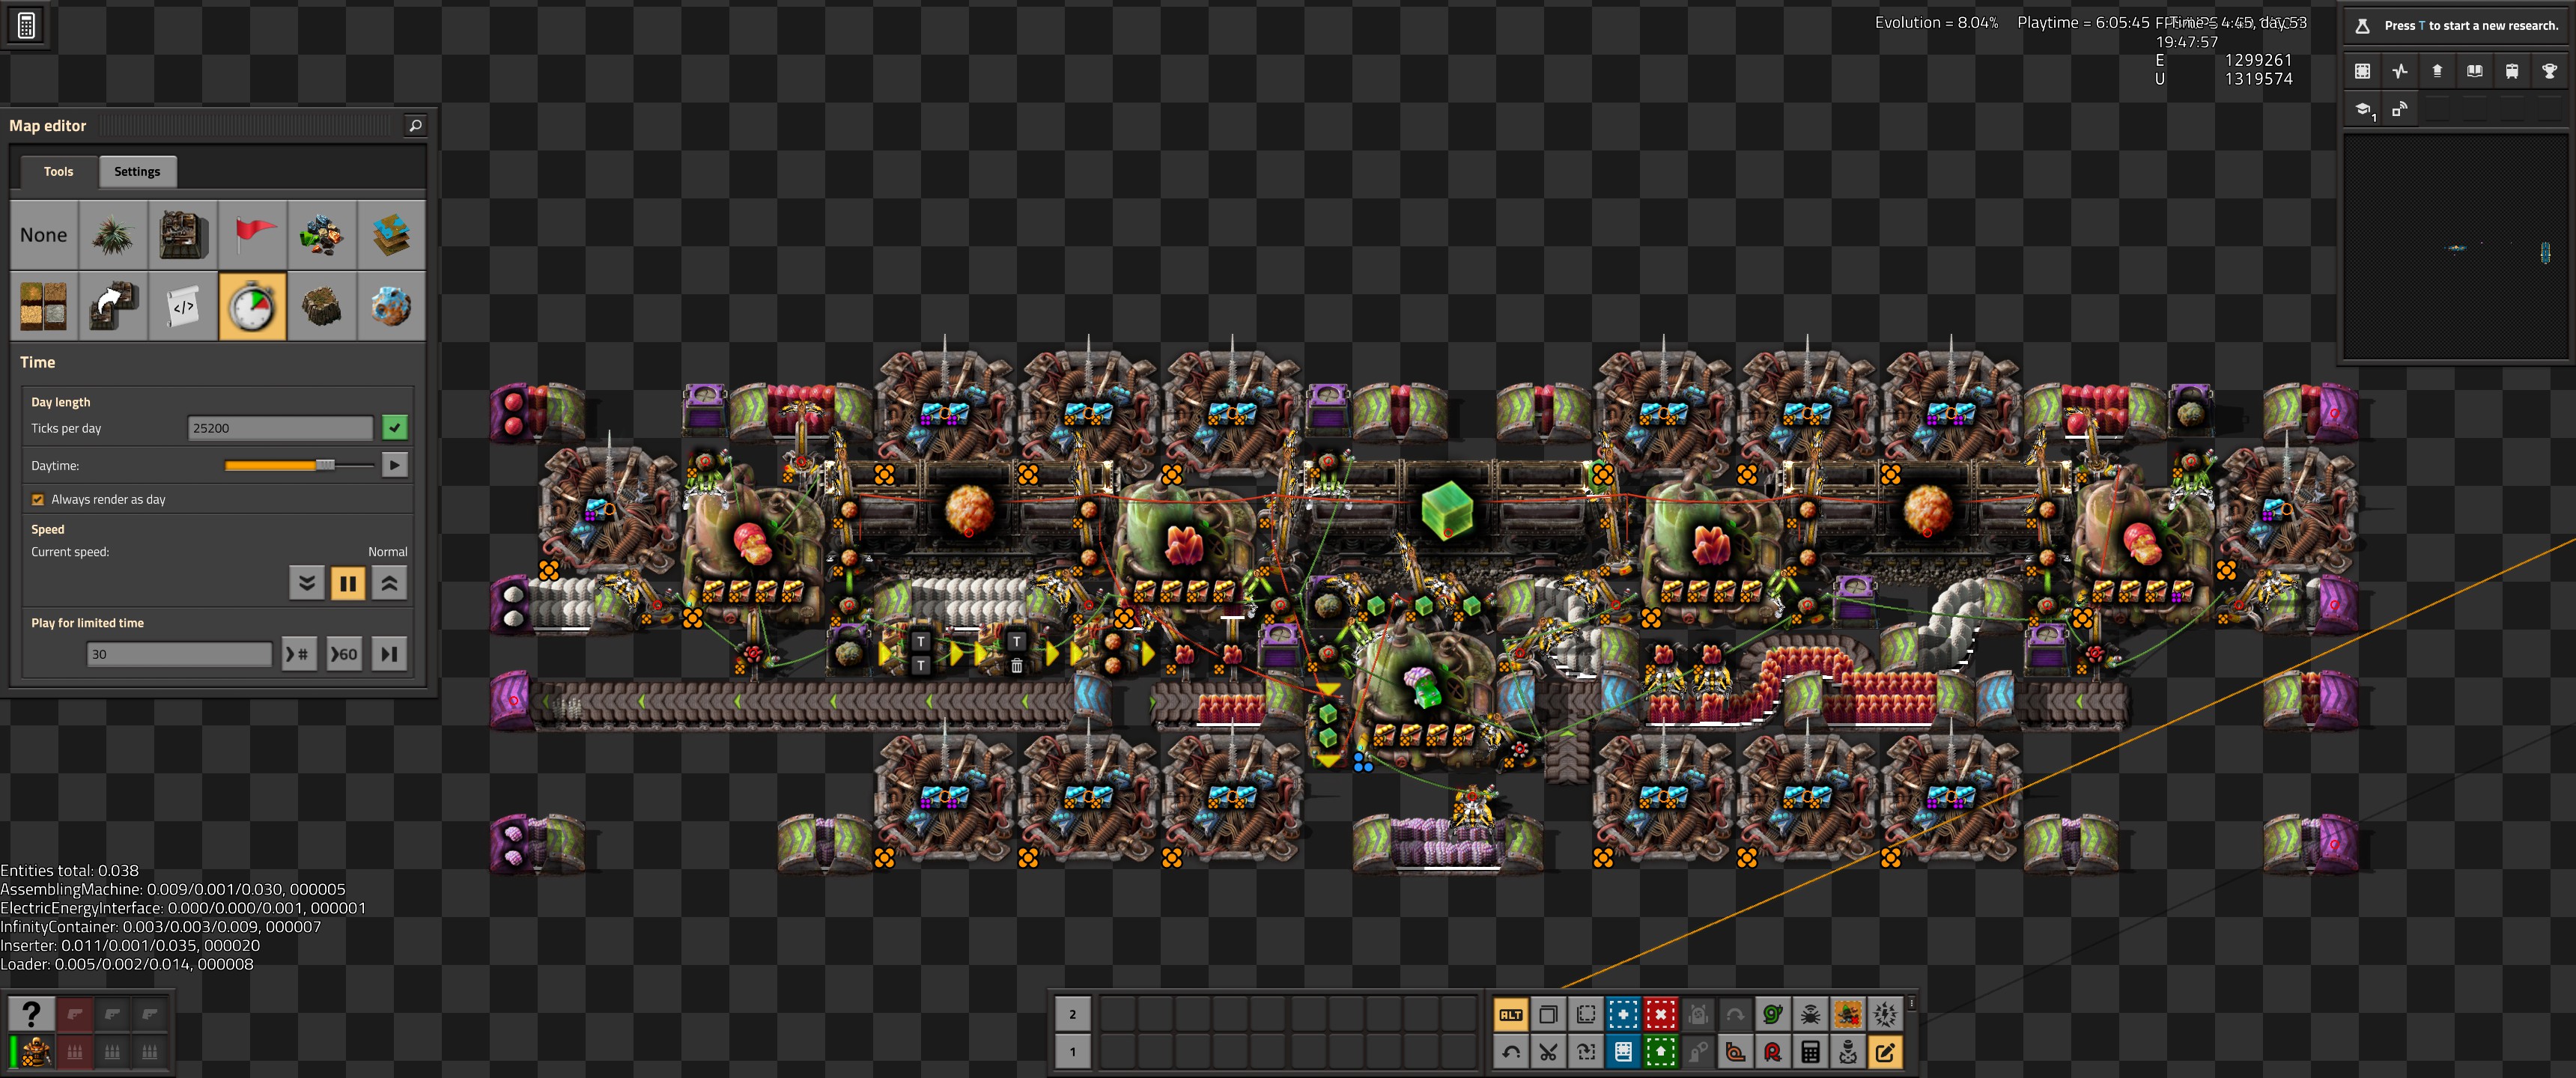Select the cliff editor tool

322,306
